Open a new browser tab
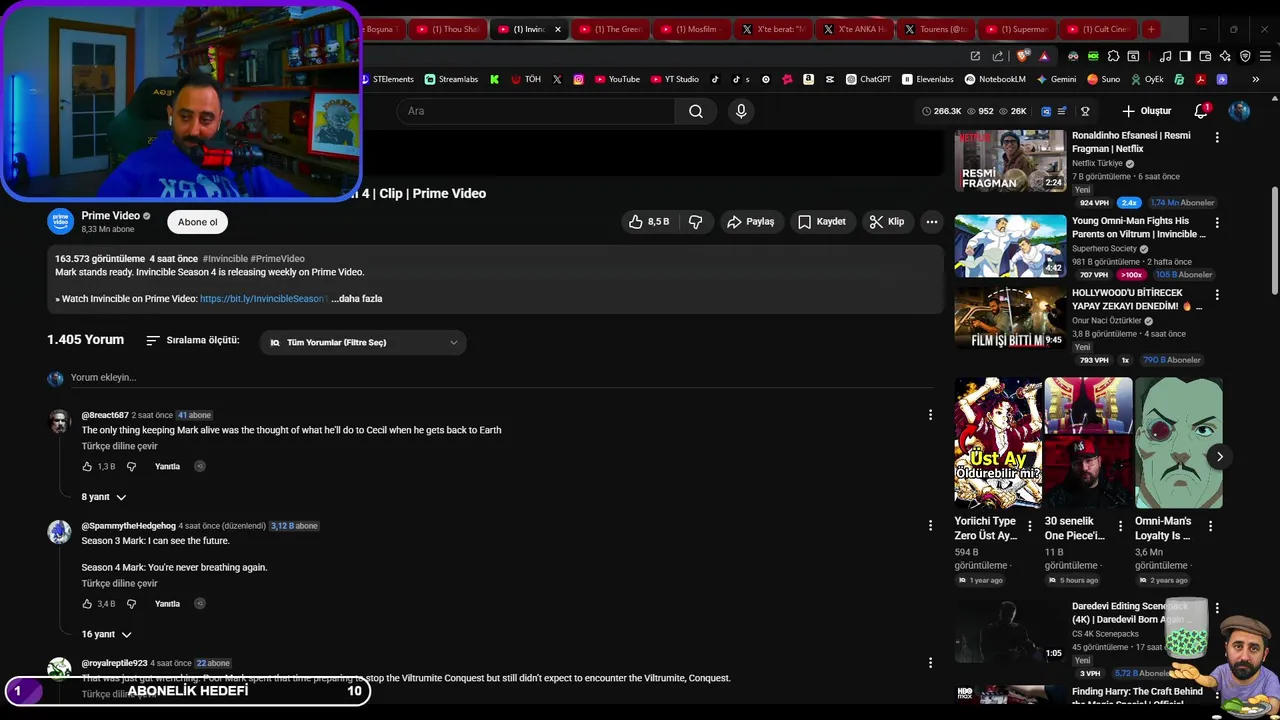The height and width of the screenshot is (720, 1280). point(1151,29)
